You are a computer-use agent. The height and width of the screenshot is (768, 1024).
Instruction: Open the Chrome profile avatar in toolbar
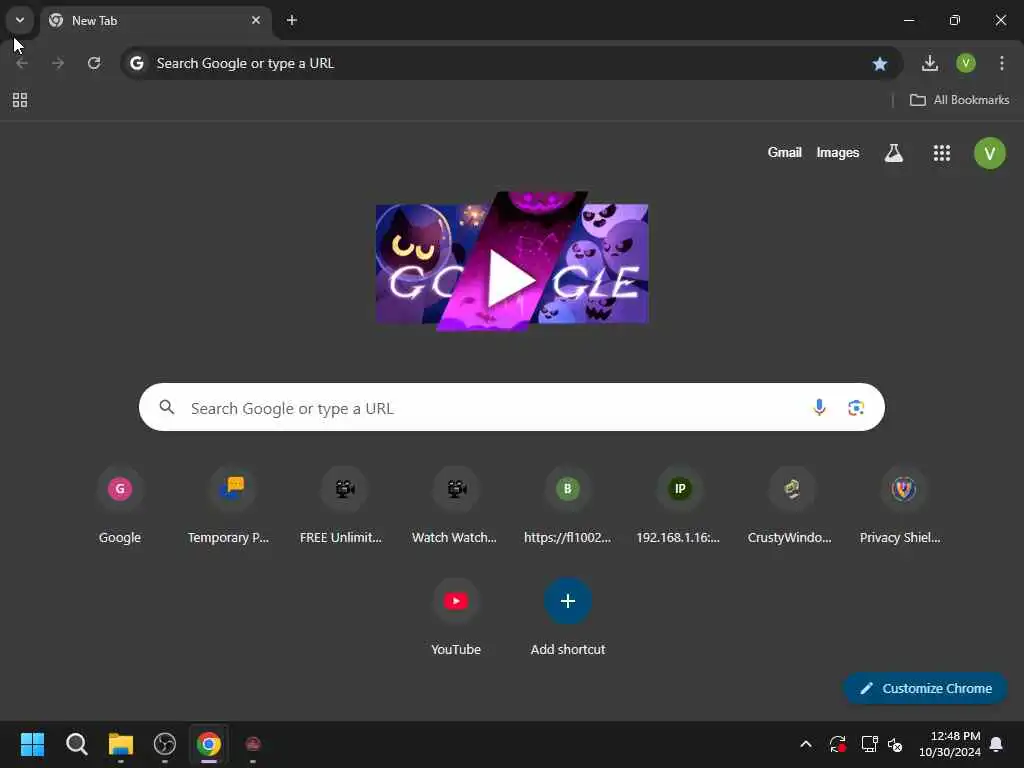point(966,63)
